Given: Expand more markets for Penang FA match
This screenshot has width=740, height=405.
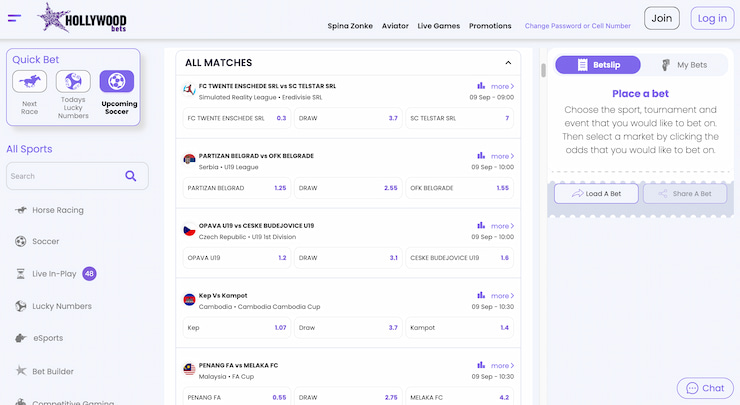Looking at the screenshot, I should (503, 366).
